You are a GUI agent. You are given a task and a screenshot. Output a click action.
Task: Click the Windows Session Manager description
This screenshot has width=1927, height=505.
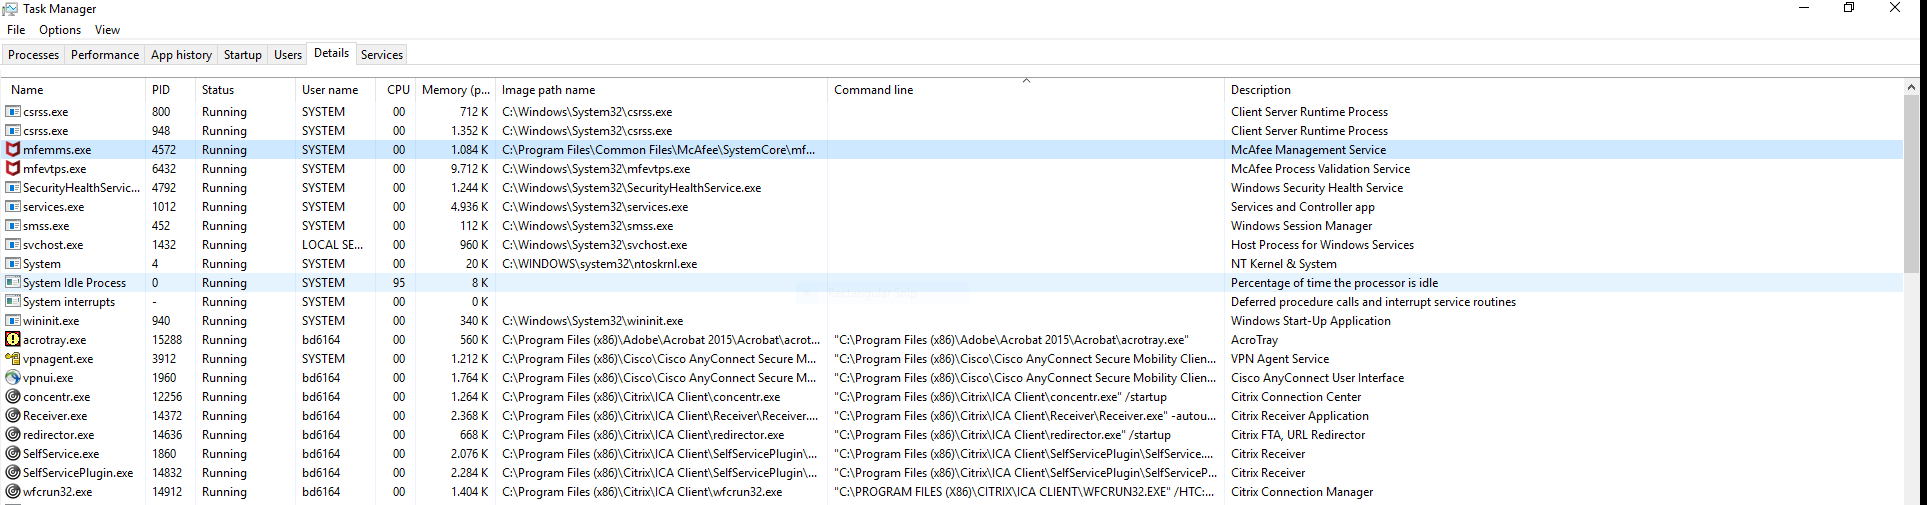[x=1301, y=226]
